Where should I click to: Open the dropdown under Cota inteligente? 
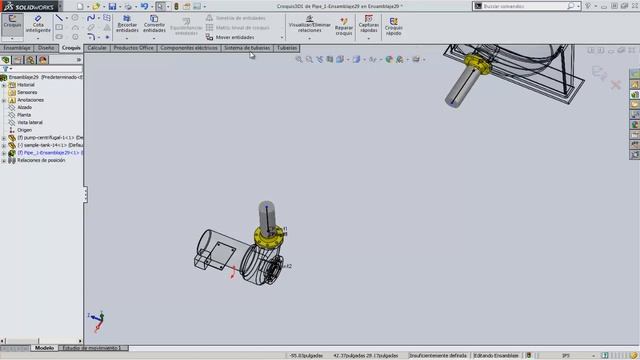point(38,38)
